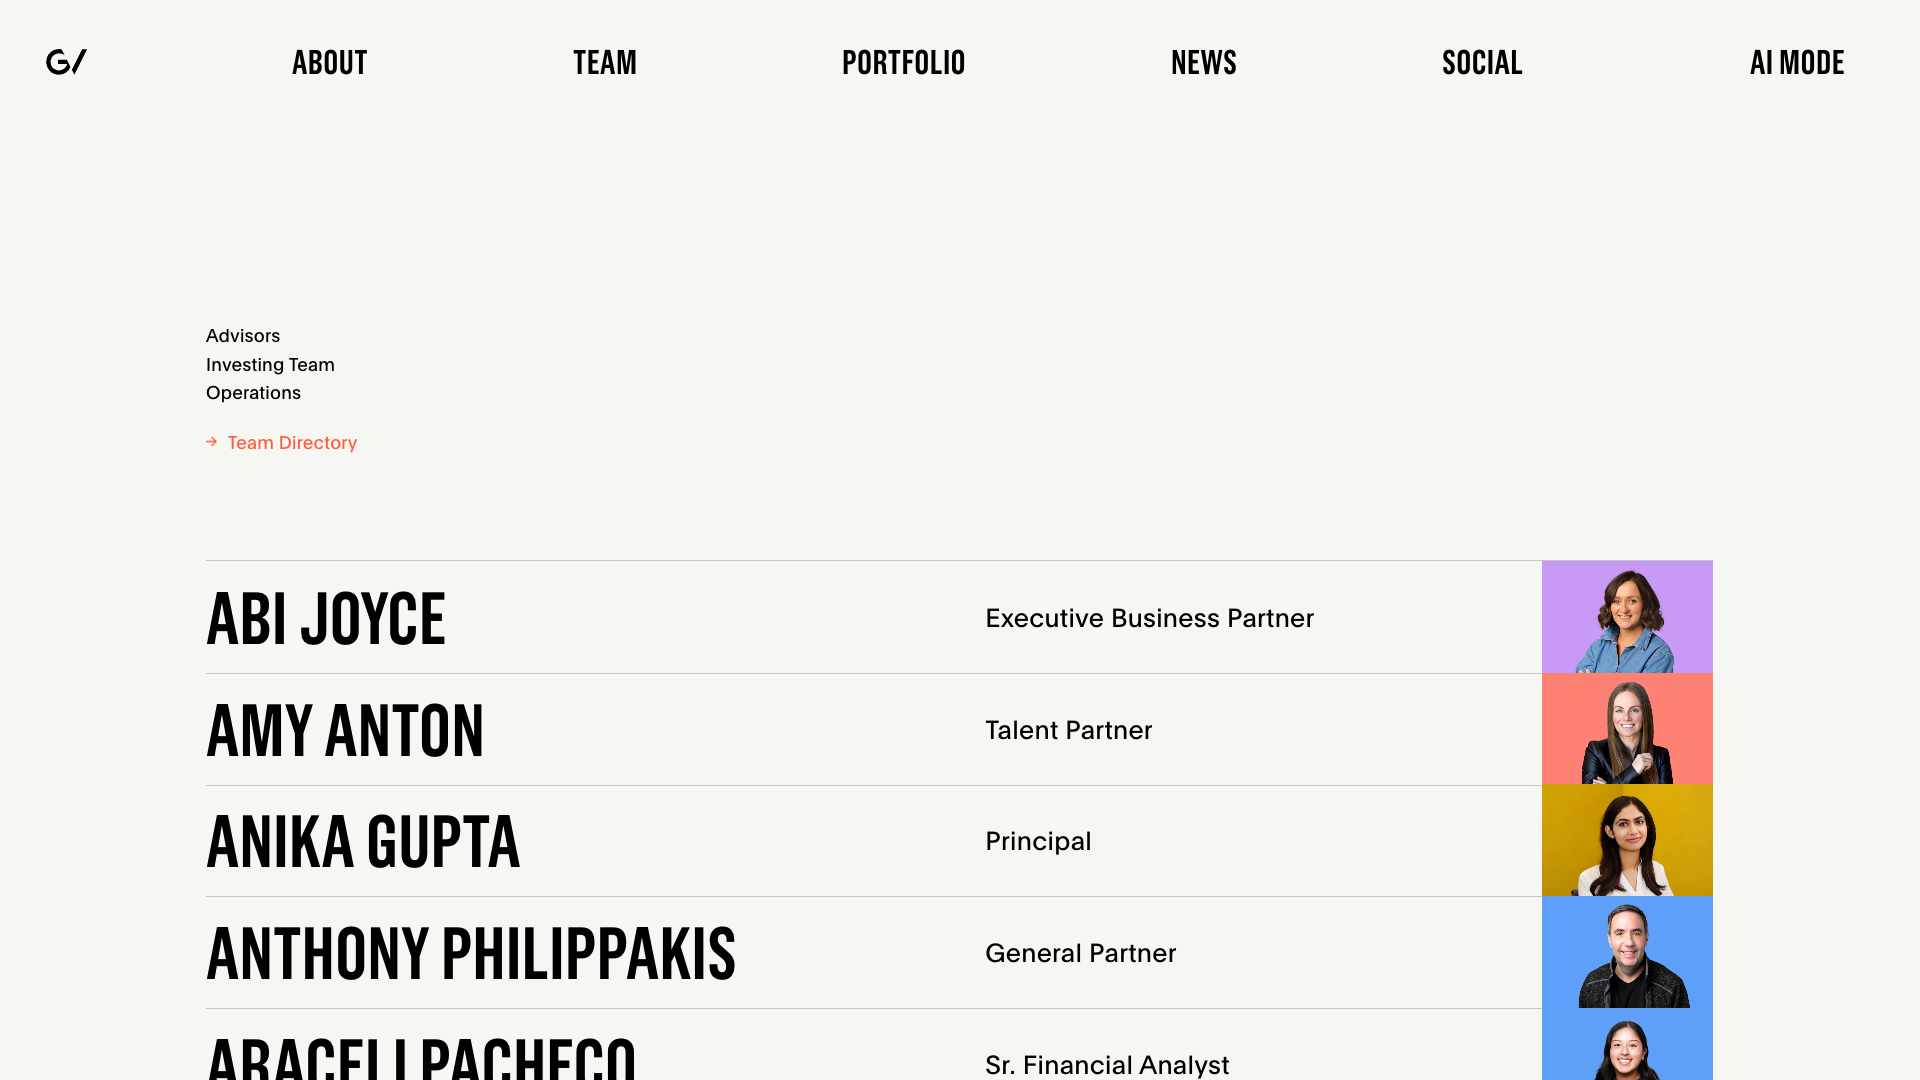1920x1080 pixels.
Task: Open the Social menu item
Action: click(1481, 63)
